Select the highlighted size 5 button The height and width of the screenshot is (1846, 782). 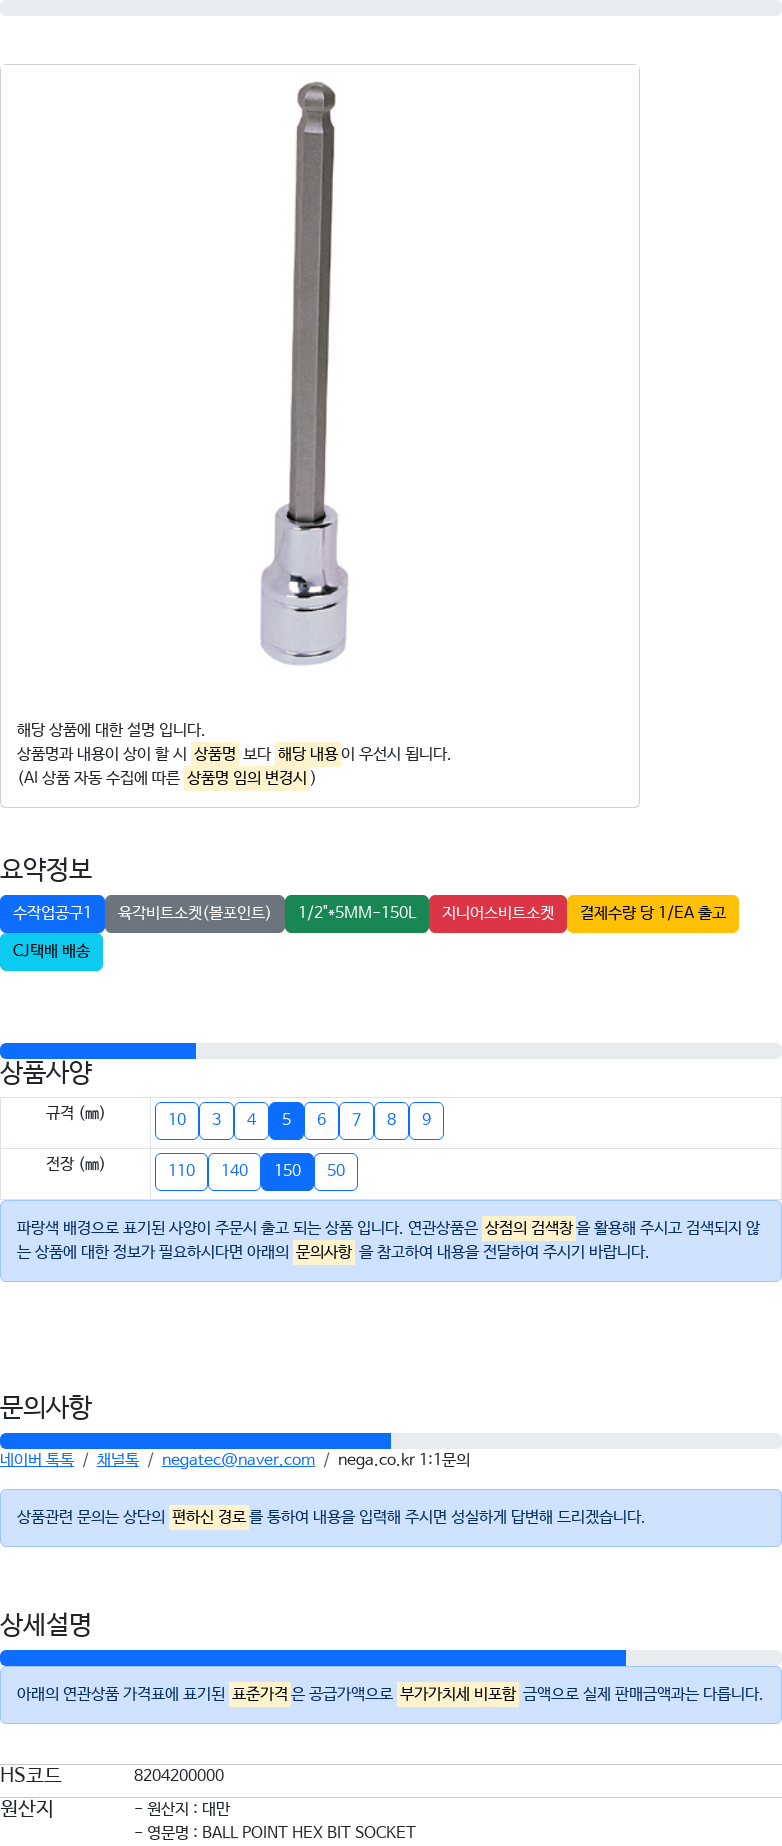click(x=286, y=1120)
